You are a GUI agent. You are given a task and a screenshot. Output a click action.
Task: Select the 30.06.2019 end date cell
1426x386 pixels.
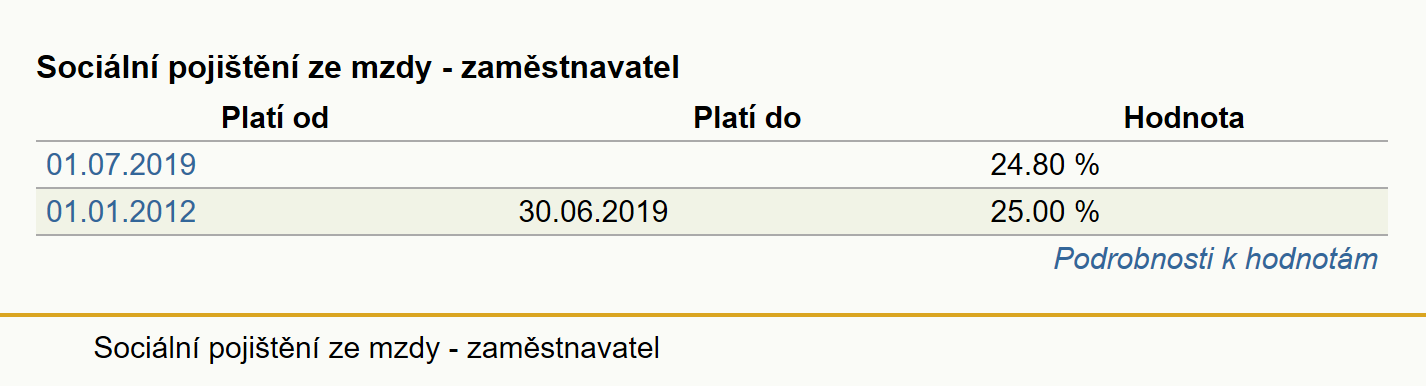[594, 212]
